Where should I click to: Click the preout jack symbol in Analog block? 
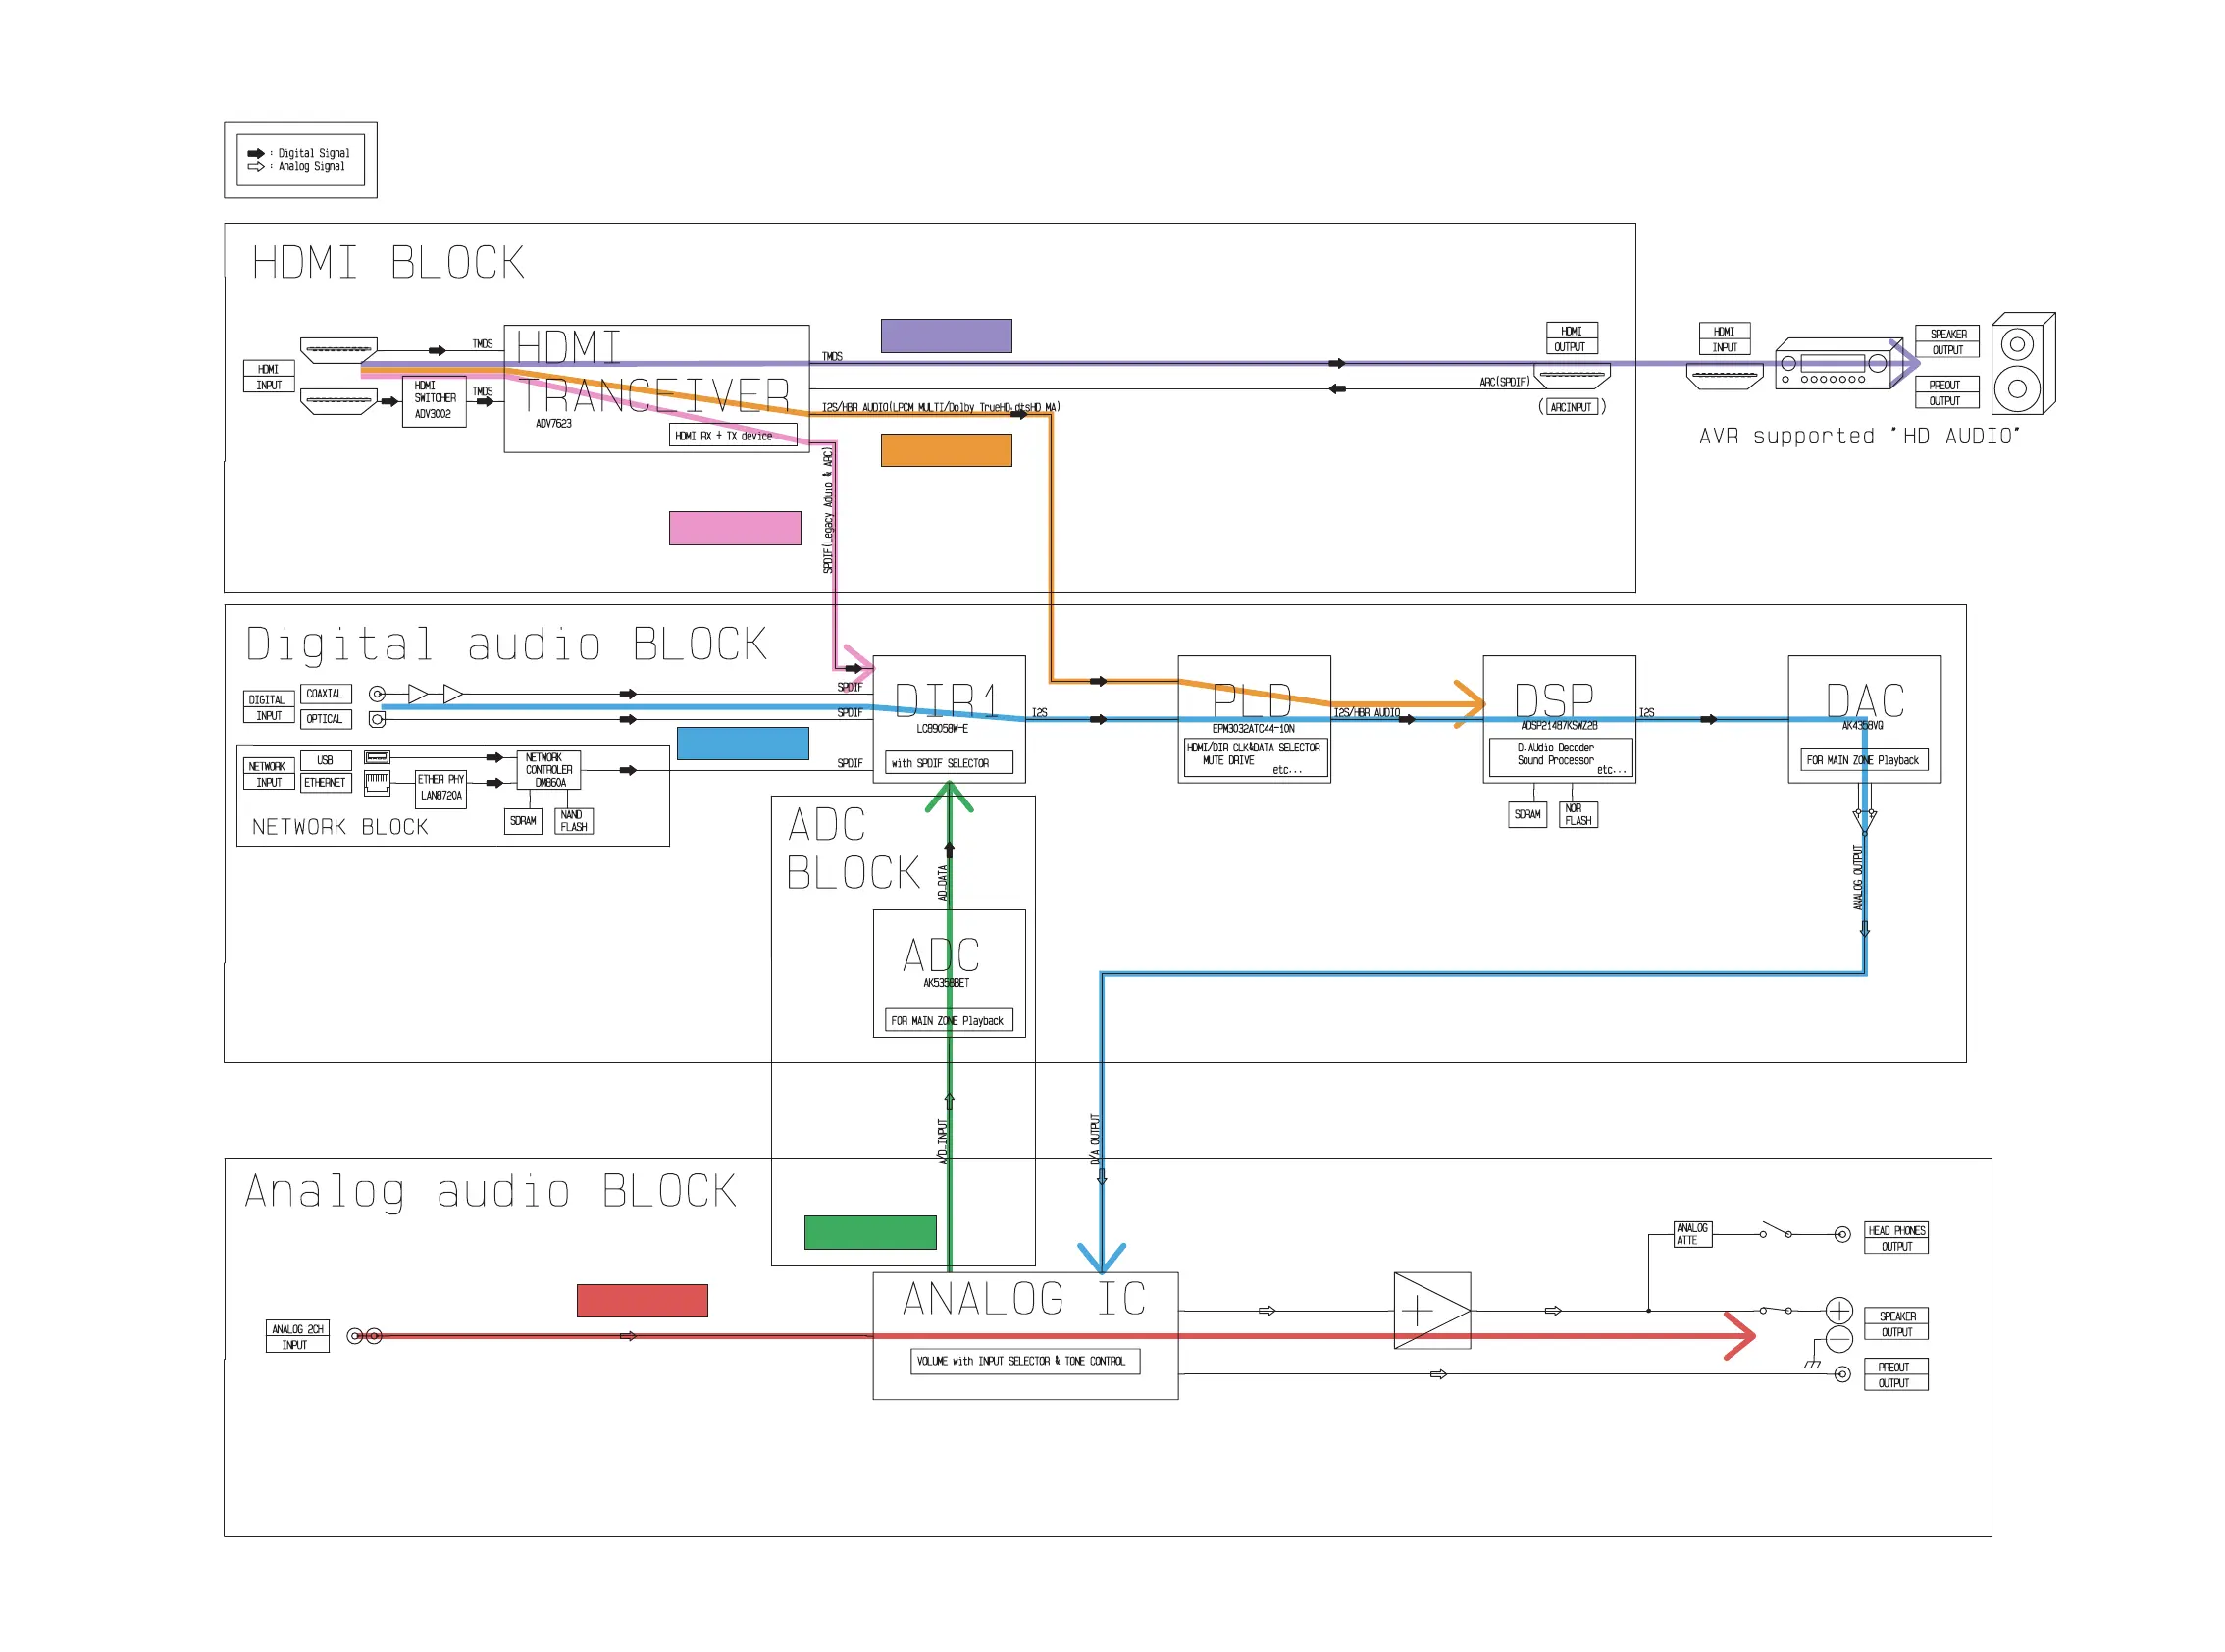pyautogui.click(x=1842, y=1376)
